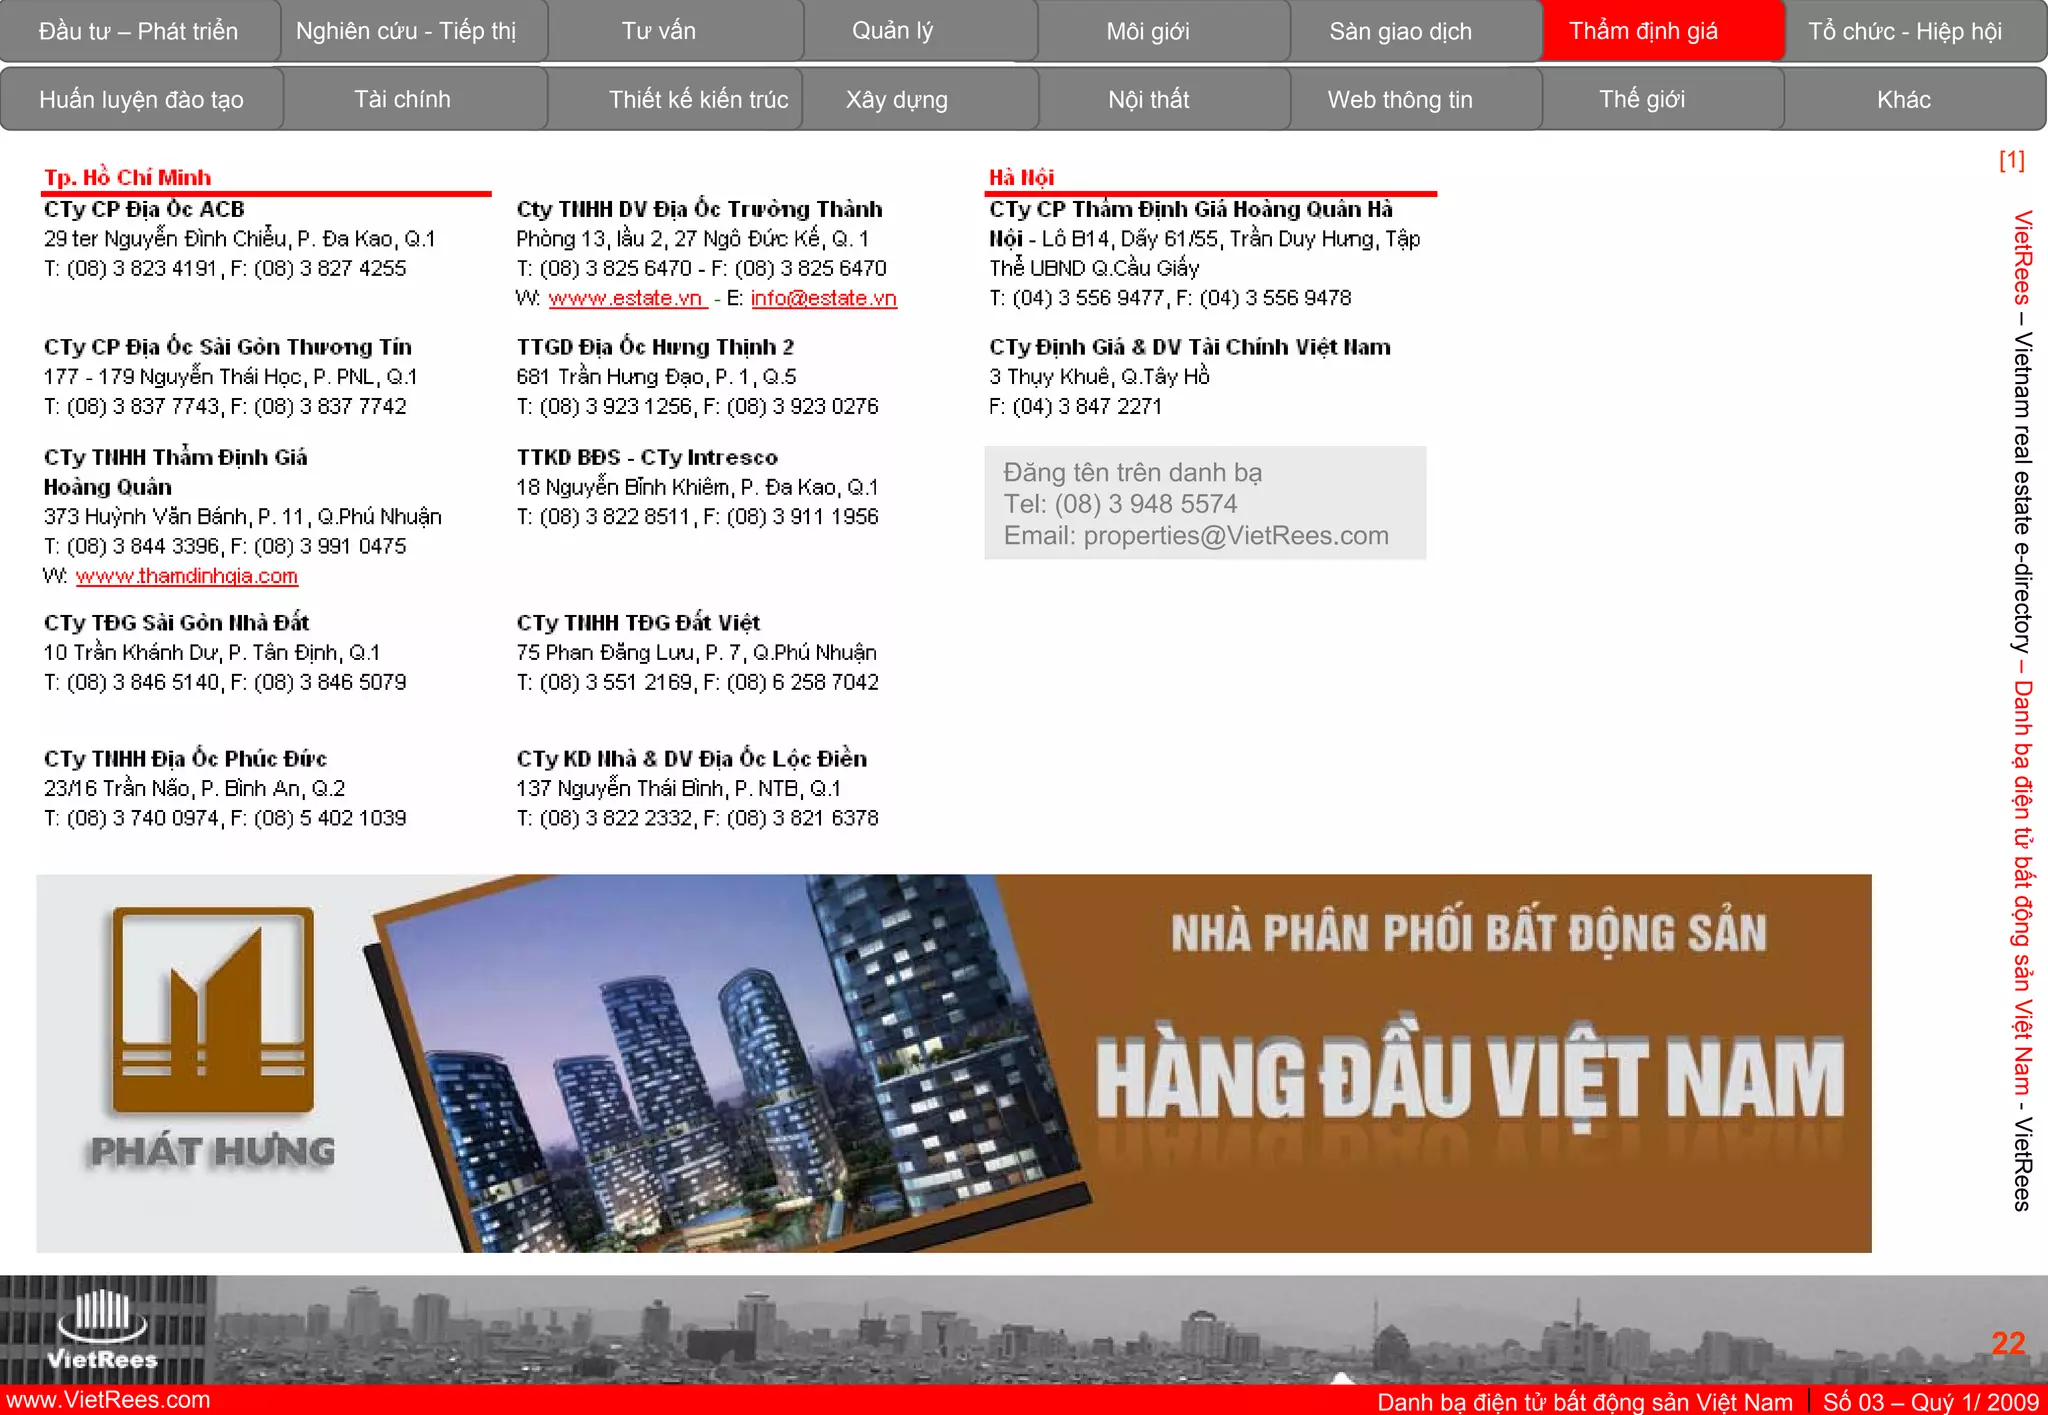Image resolution: width=2048 pixels, height=1415 pixels.
Task: Select address 10 Trần Khánh Dư, P. Tân Định
Action: (x=212, y=653)
